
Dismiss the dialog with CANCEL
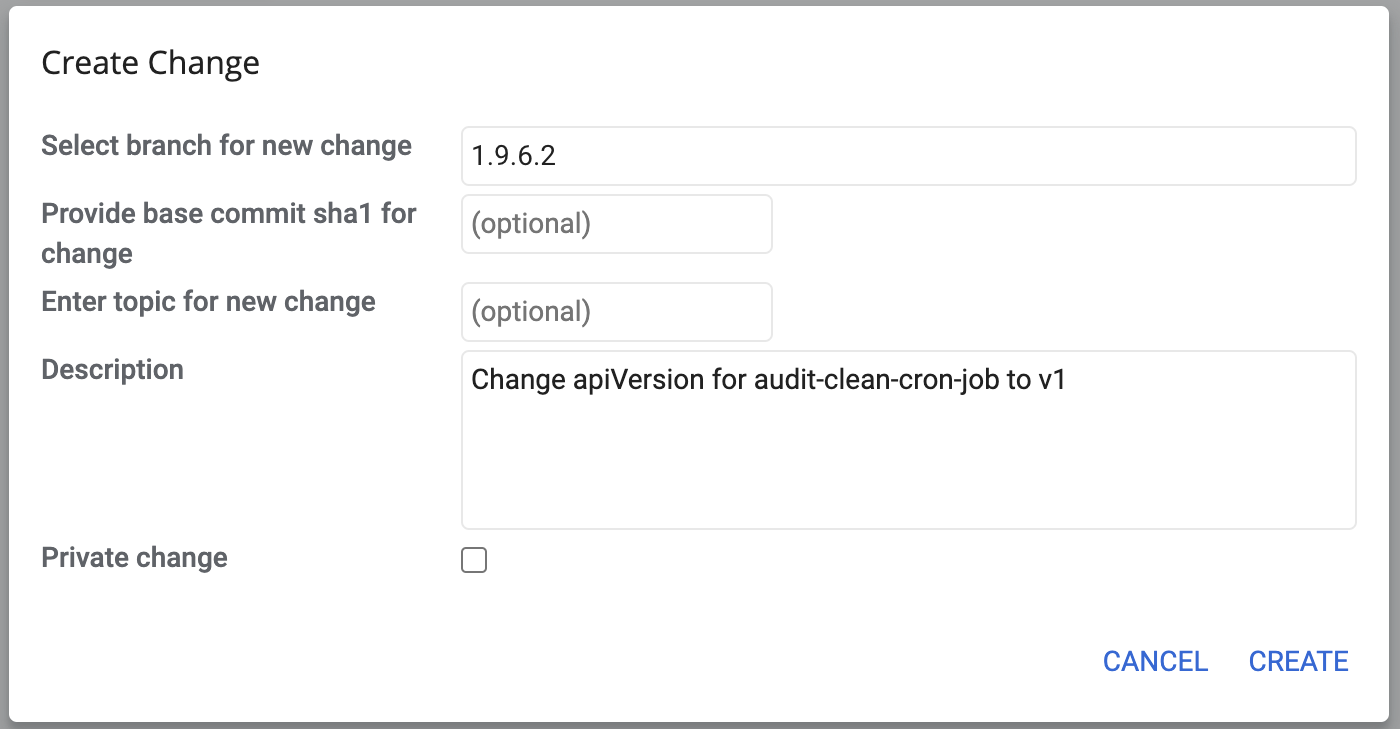[1155, 661]
